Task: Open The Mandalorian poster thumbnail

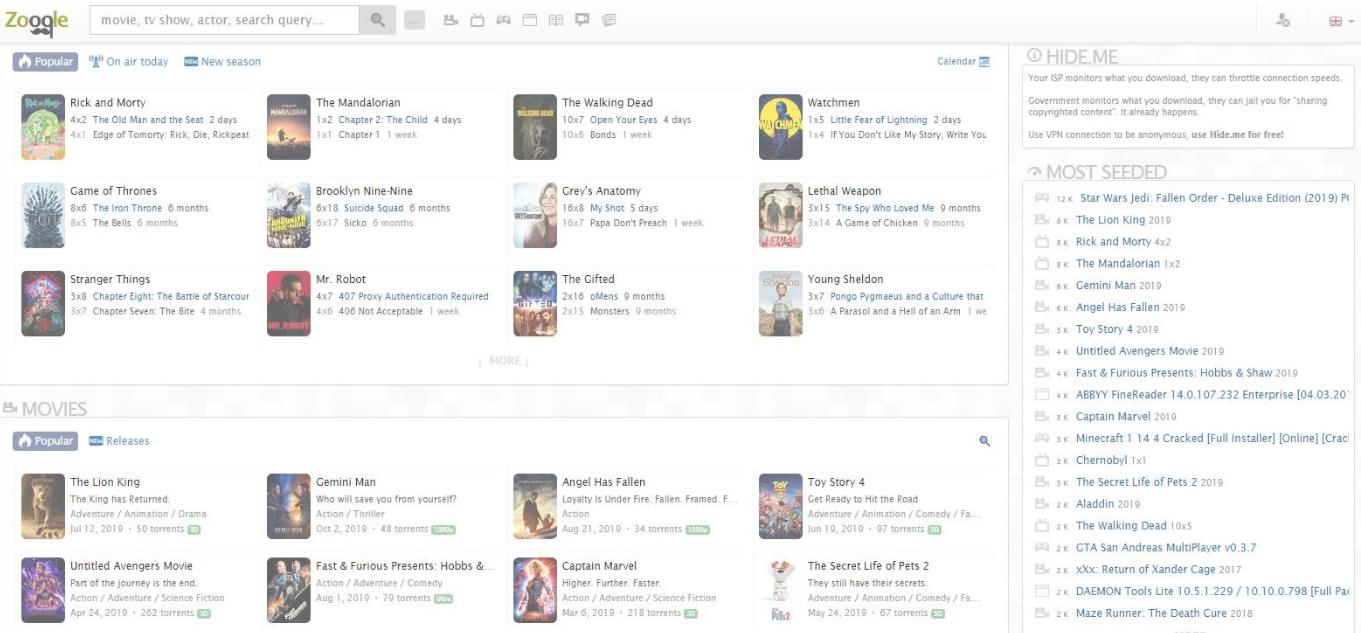Action: 289,127
